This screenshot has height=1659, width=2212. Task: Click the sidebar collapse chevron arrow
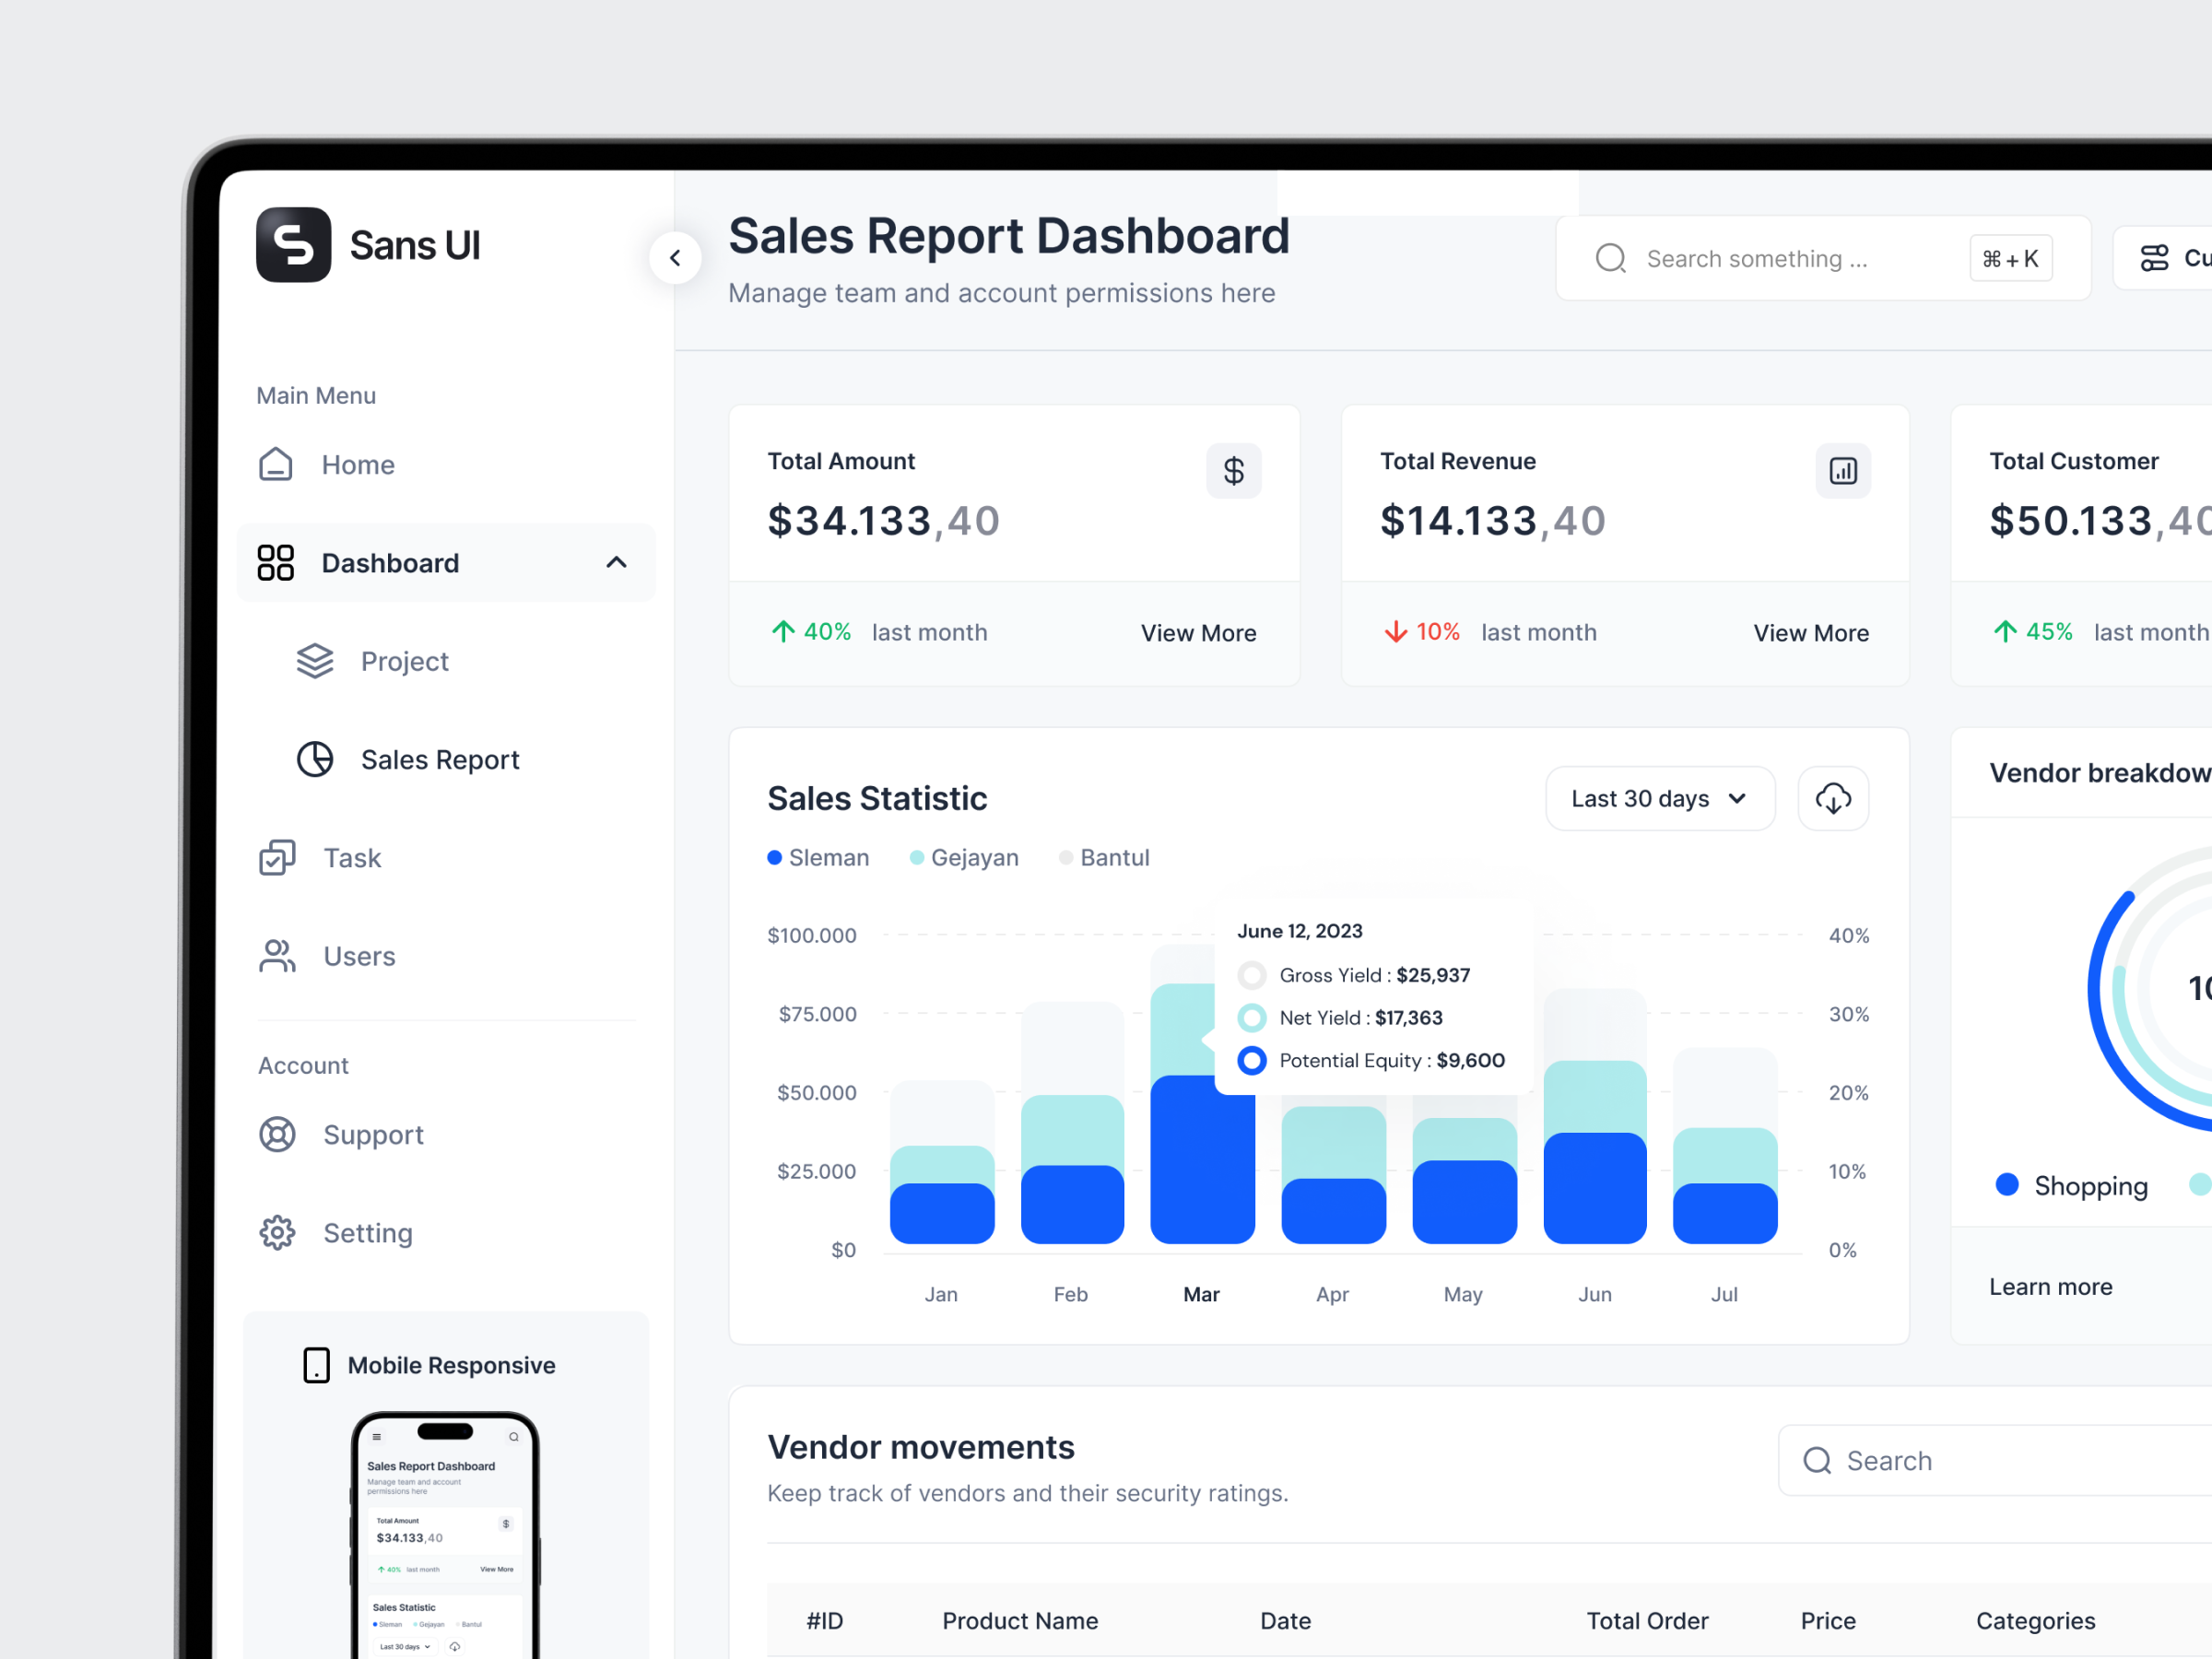(x=675, y=258)
